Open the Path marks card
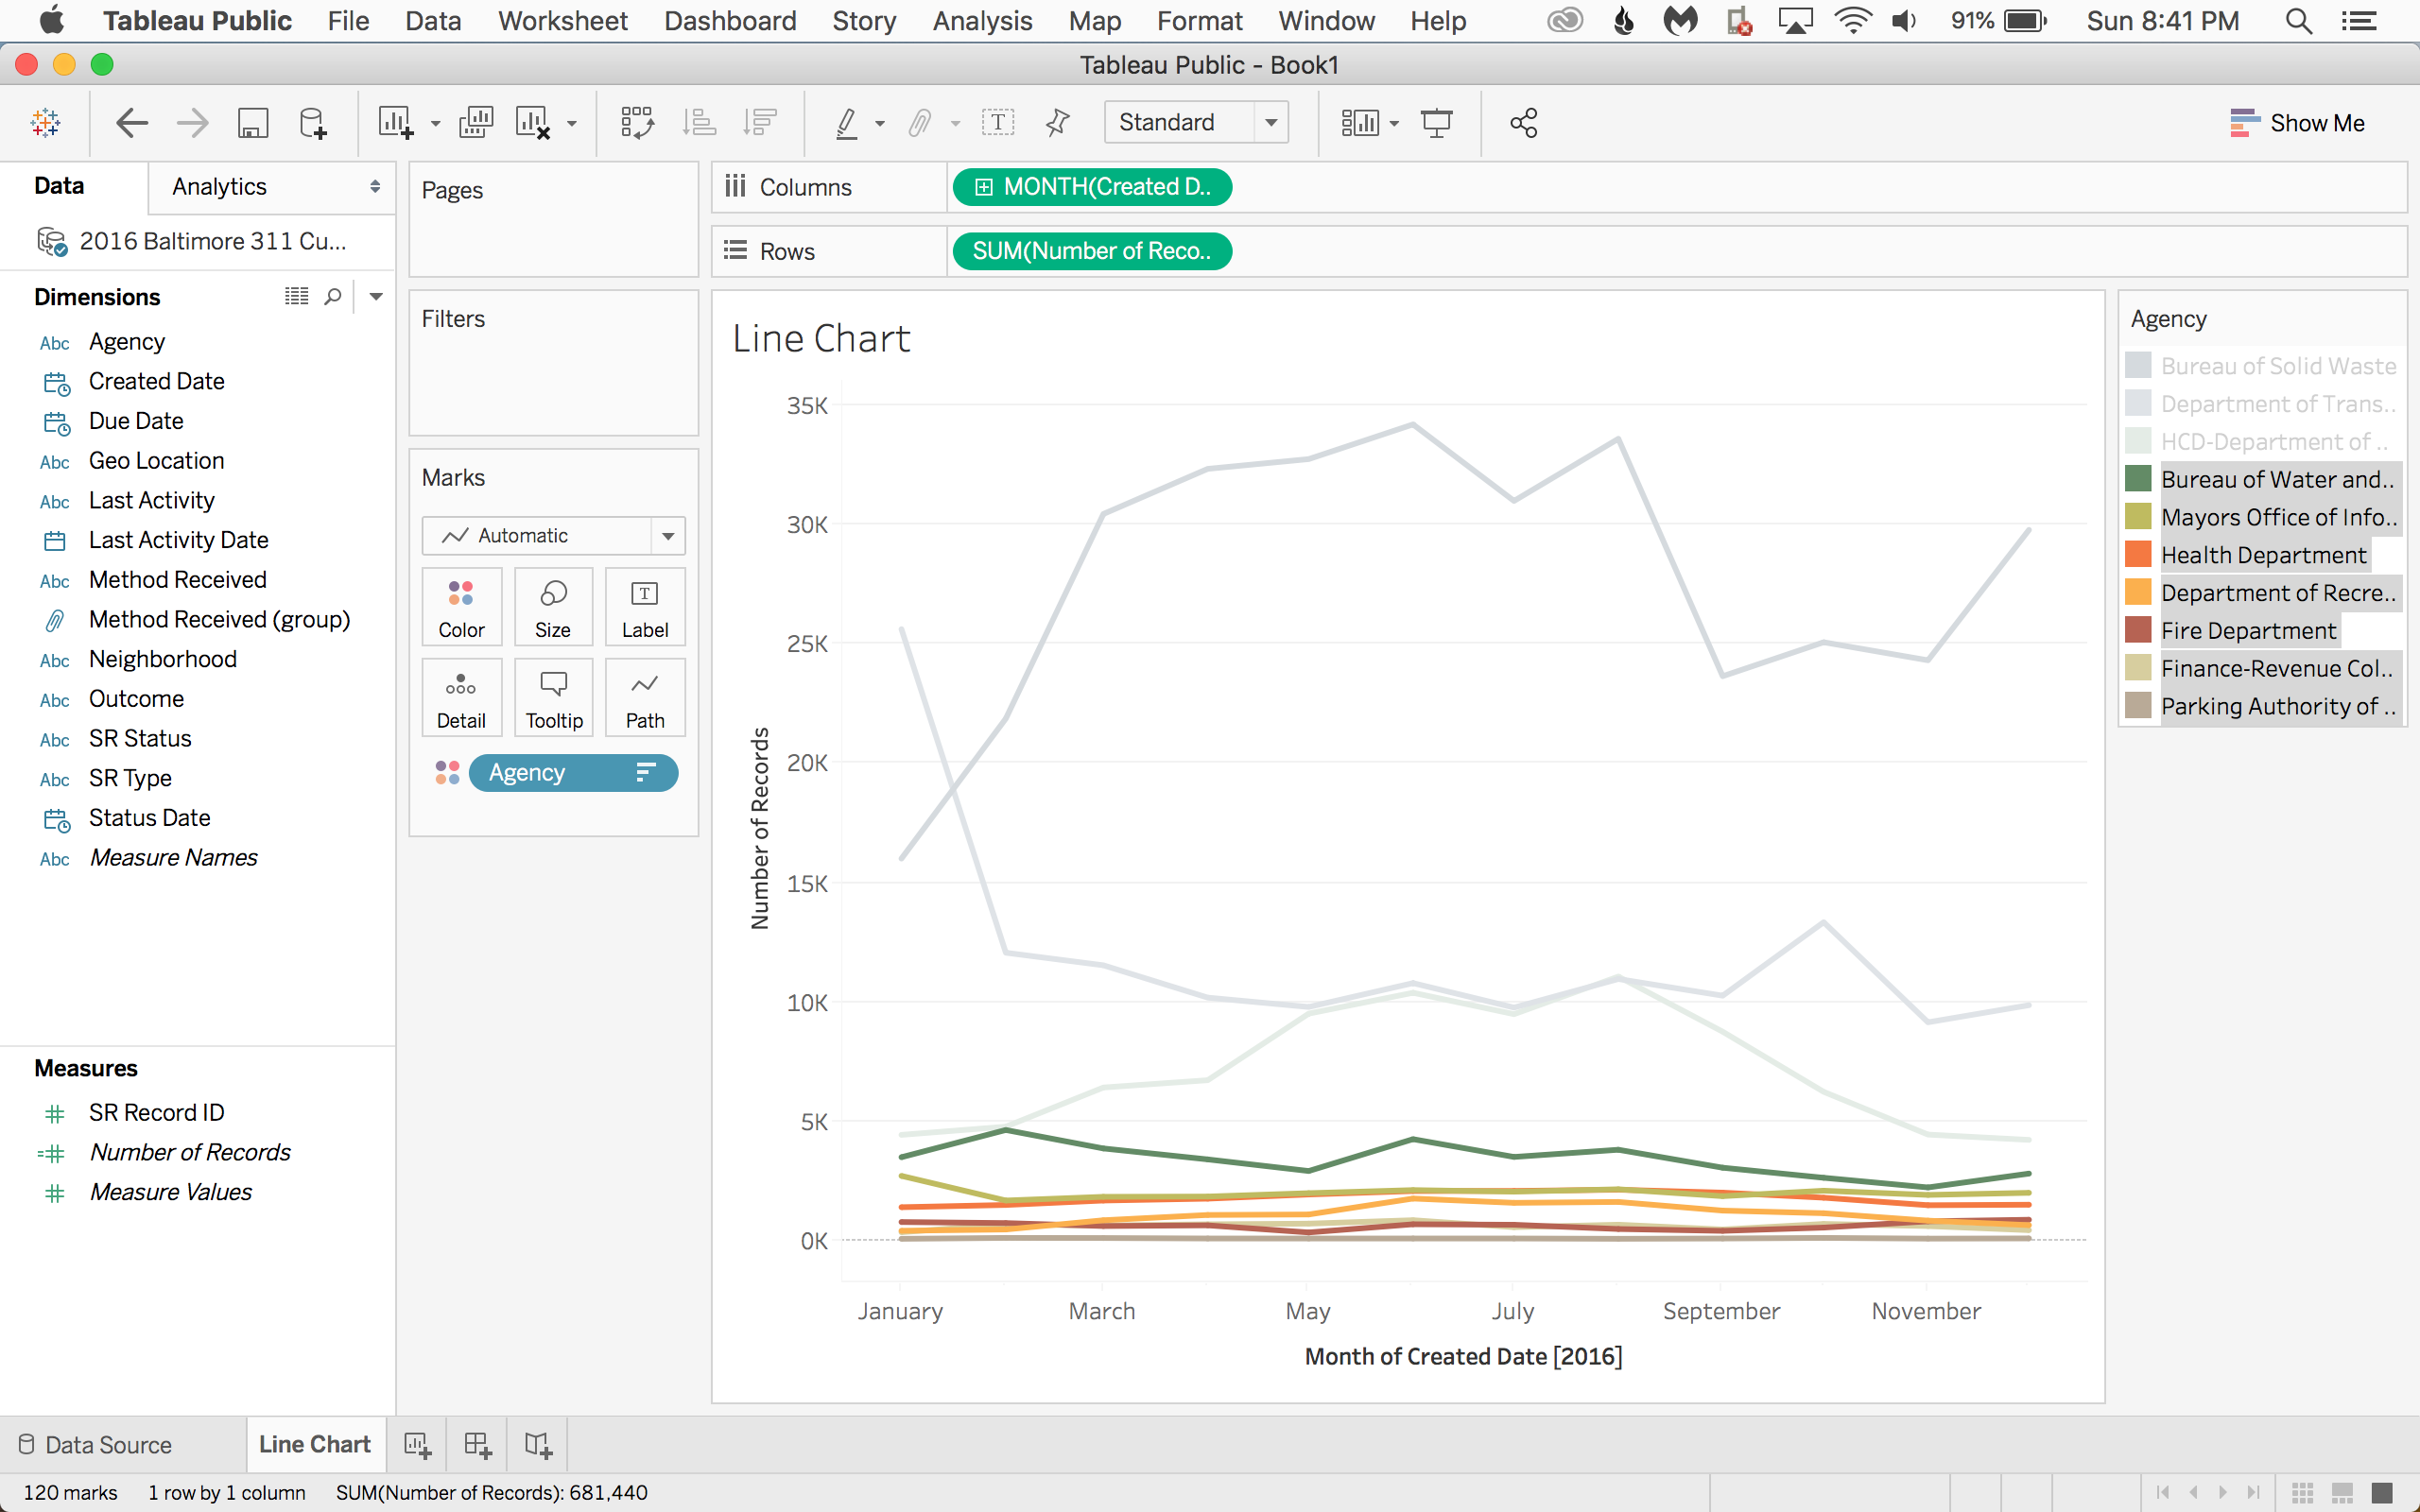This screenshot has height=1512, width=2420. [645, 698]
